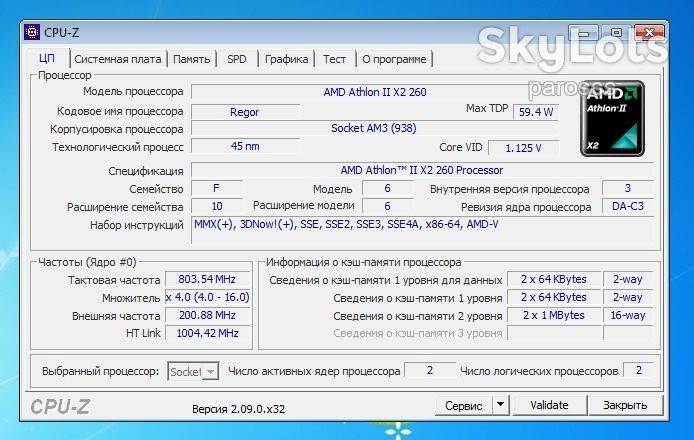
Task: Click the AMD Athlon II X2 logo
Action: [613, 119]
